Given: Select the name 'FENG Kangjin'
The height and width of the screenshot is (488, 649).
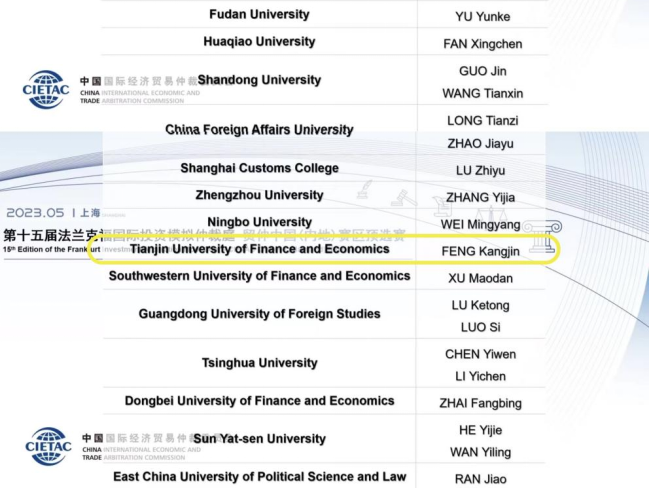Looking at the screenshot, I should (481, 251).
